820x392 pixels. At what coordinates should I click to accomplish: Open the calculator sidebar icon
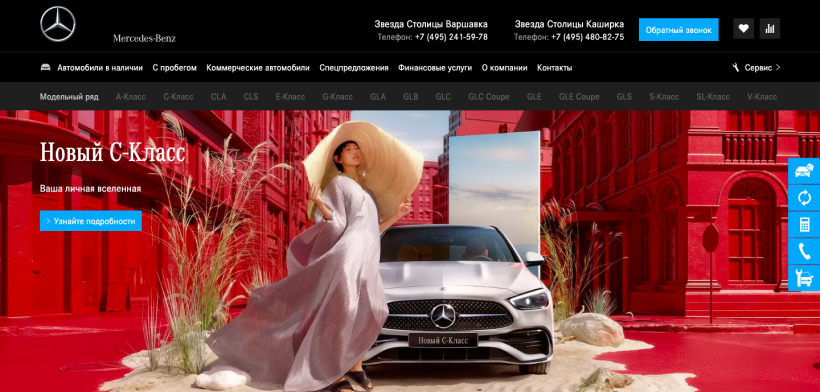click(x=804, y=225)
